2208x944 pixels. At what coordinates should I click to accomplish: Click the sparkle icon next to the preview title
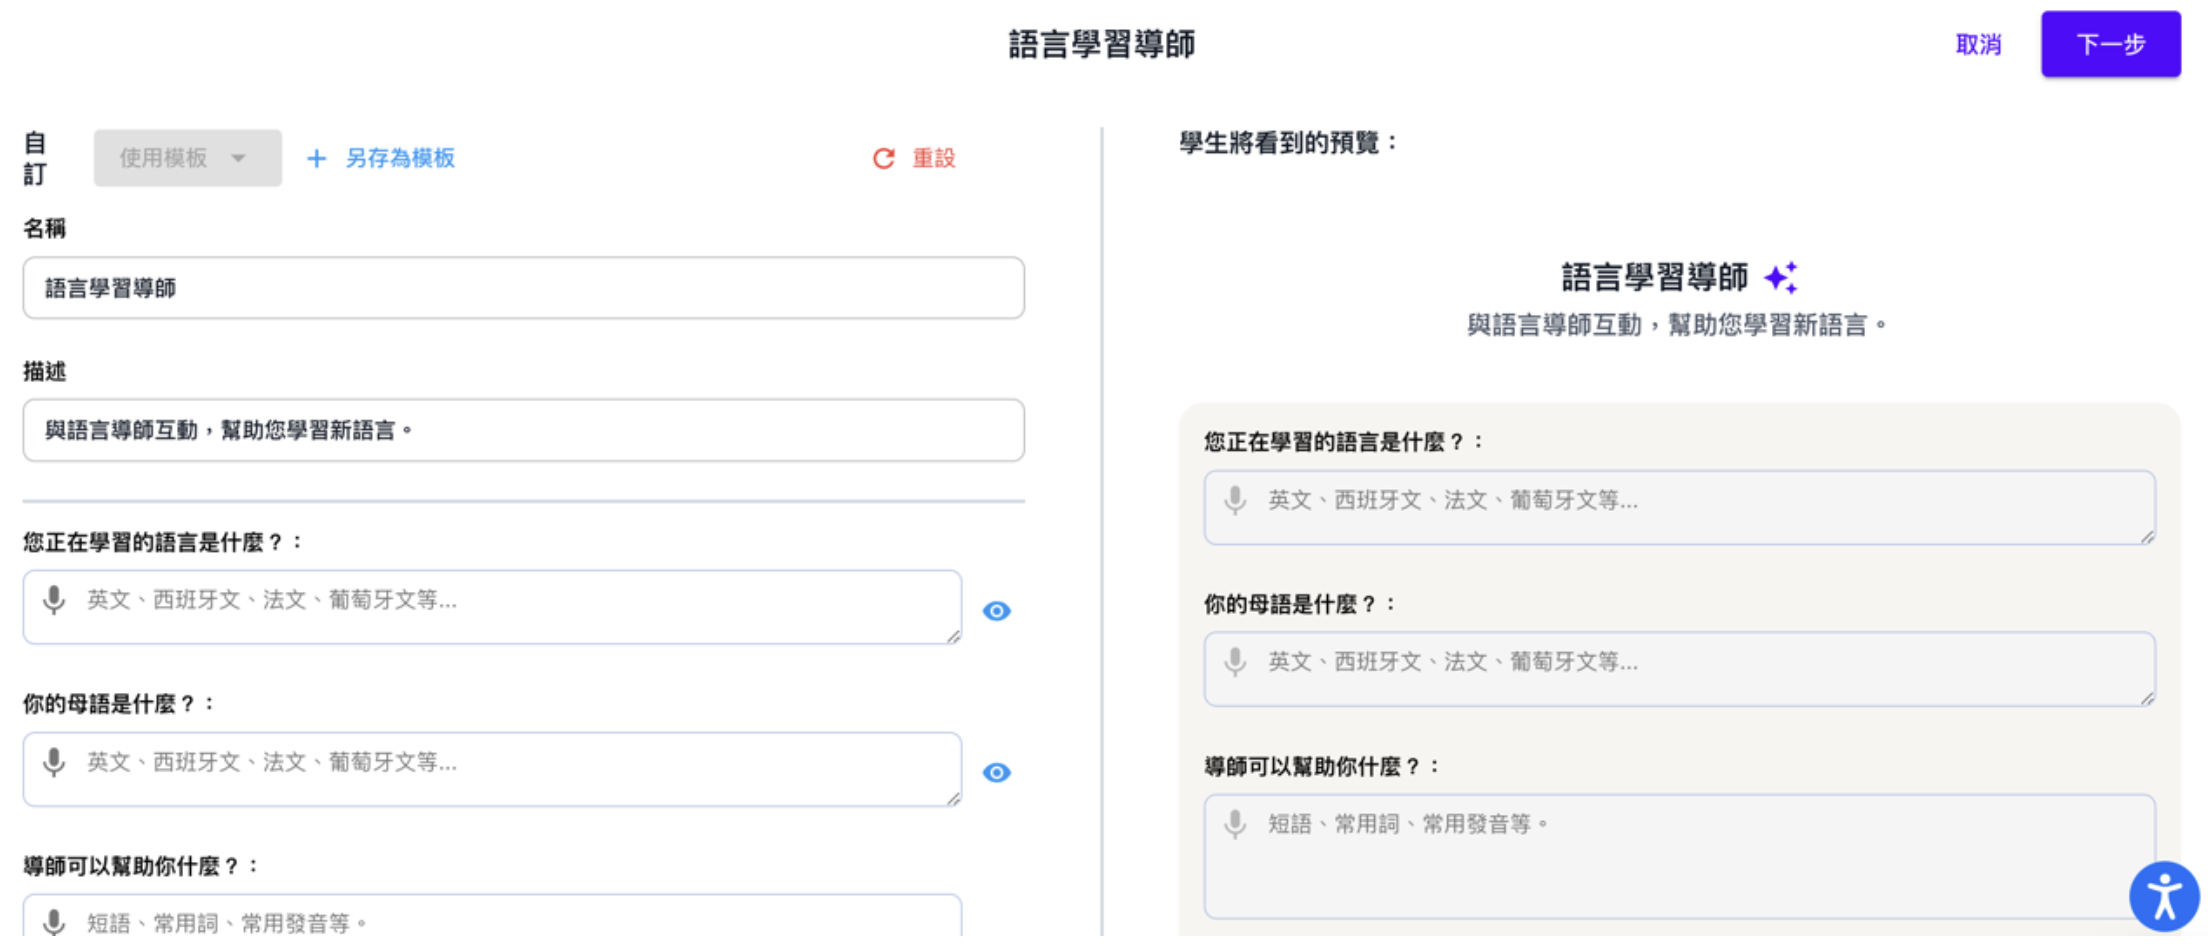[x=1784, y=278]
